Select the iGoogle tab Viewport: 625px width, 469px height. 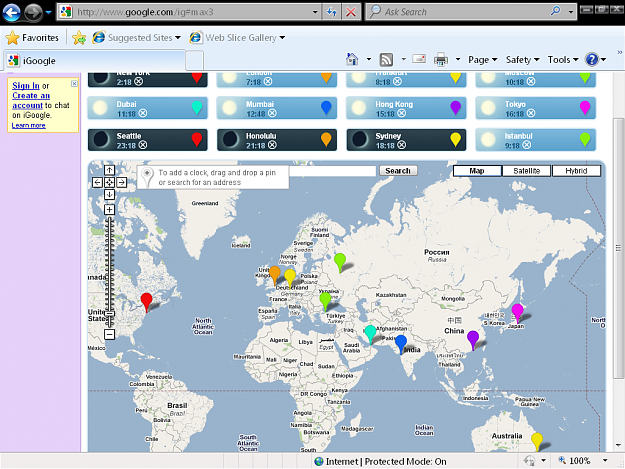click(94, 61)
